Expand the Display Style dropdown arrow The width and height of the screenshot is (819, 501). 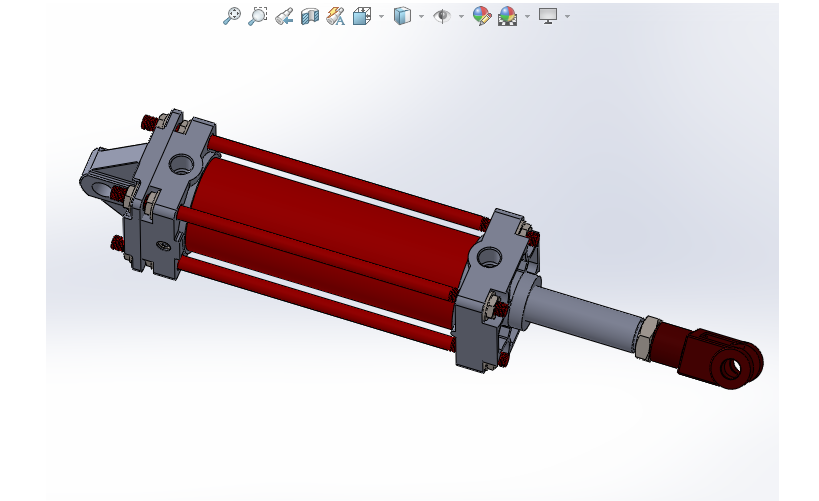pyautogui.click(x=422, y=17)
